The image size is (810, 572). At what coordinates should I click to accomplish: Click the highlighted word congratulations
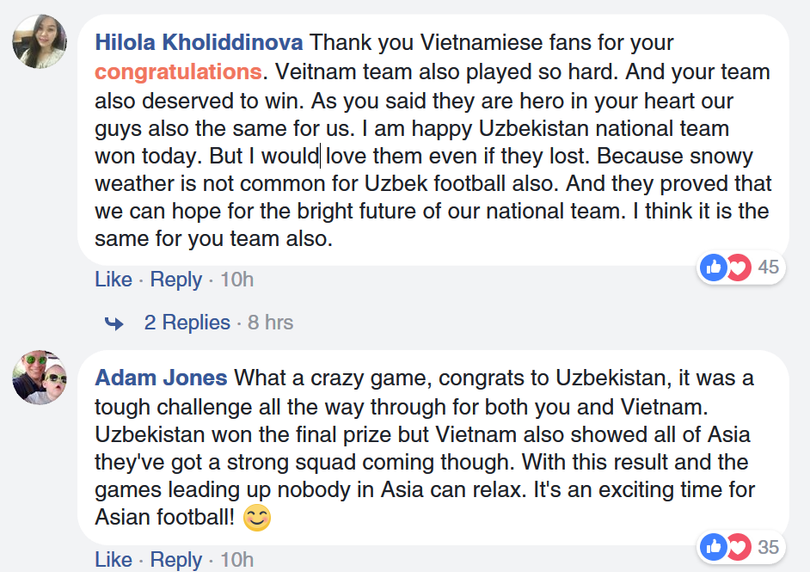click(178, 72)
